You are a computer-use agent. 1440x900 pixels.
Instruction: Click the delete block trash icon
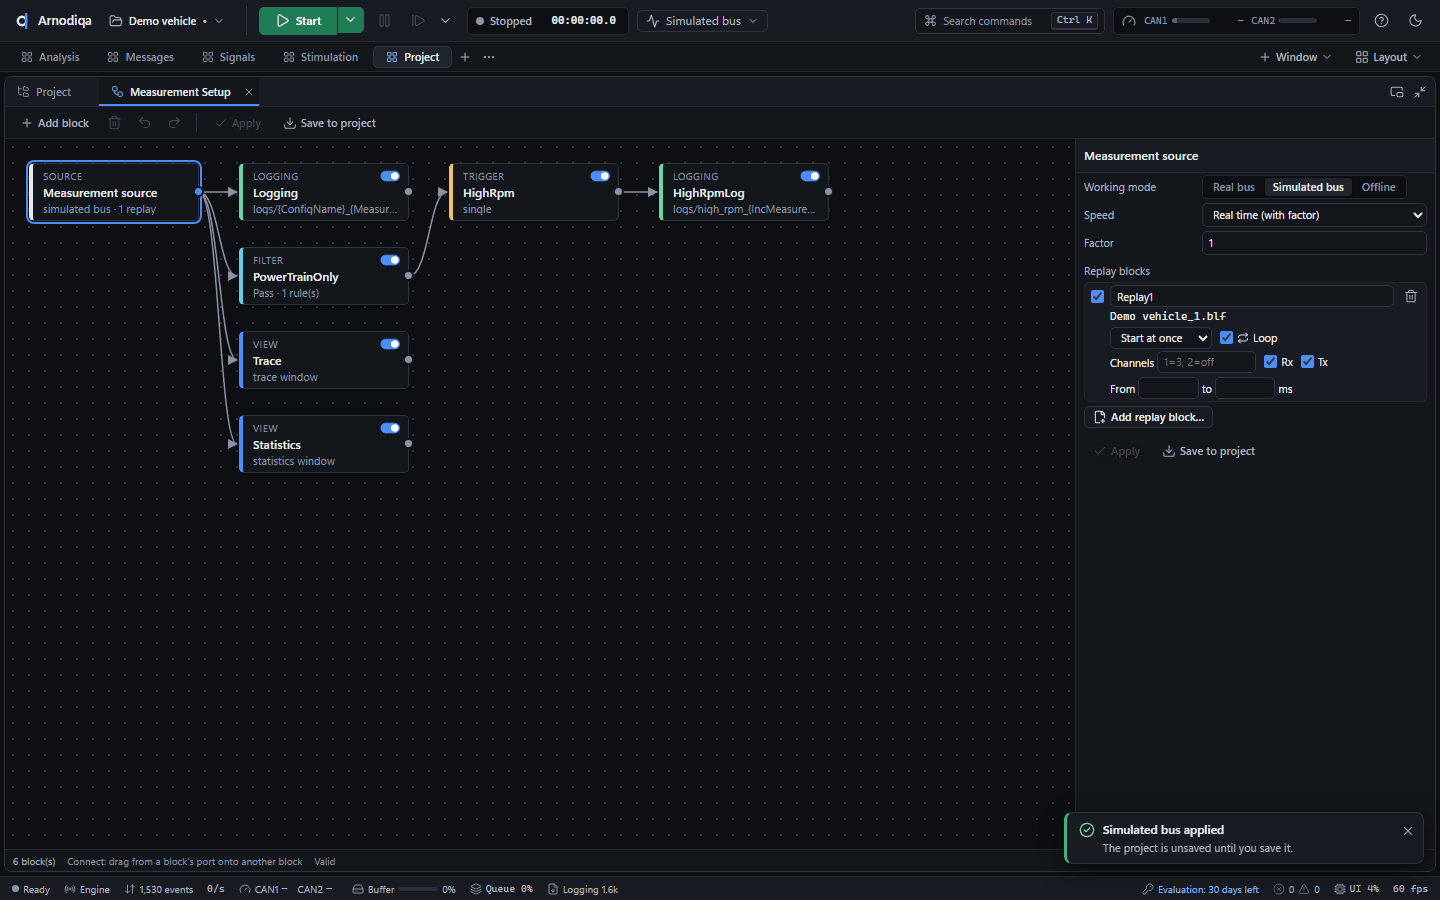pyautogui.click(x=115, y=123)
